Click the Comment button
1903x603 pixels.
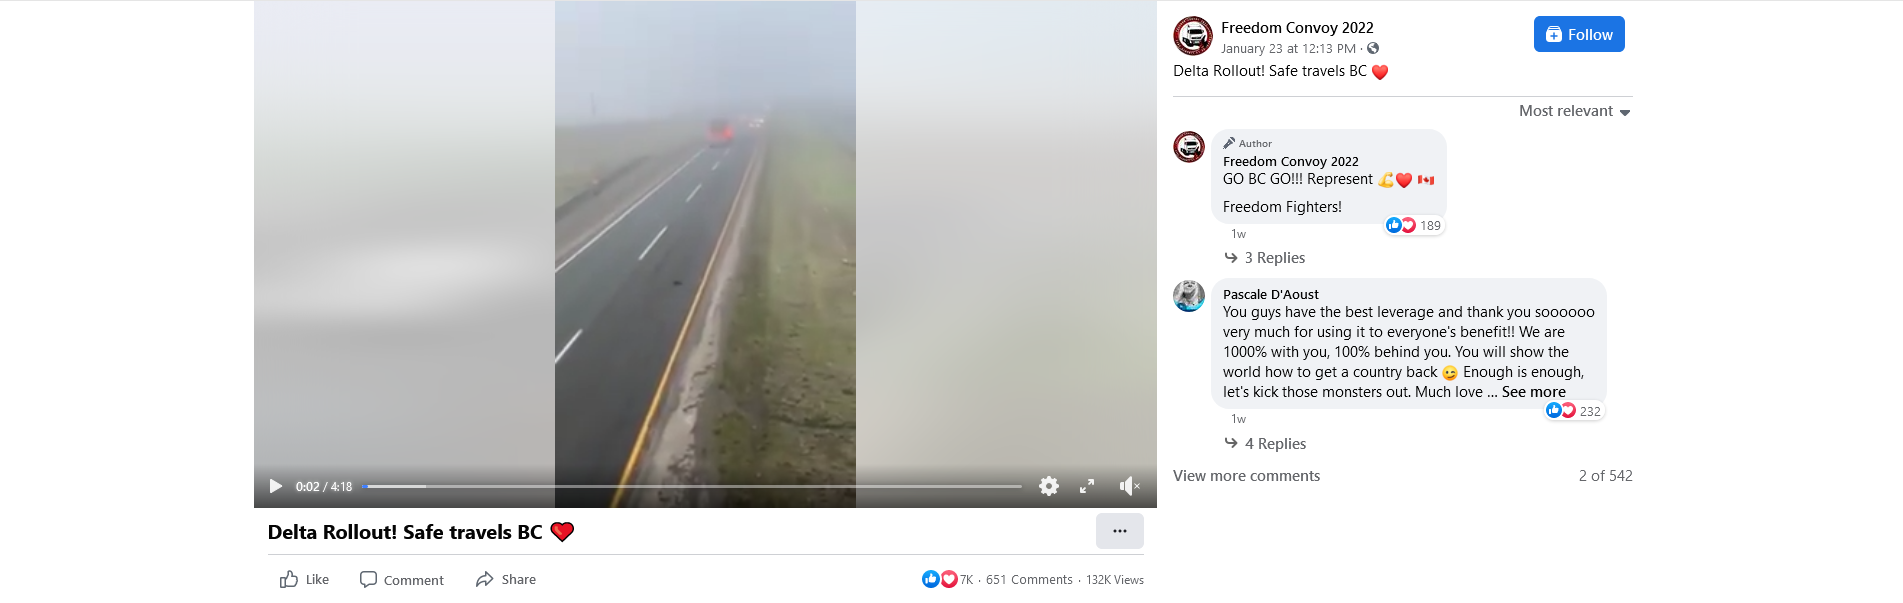402,579
